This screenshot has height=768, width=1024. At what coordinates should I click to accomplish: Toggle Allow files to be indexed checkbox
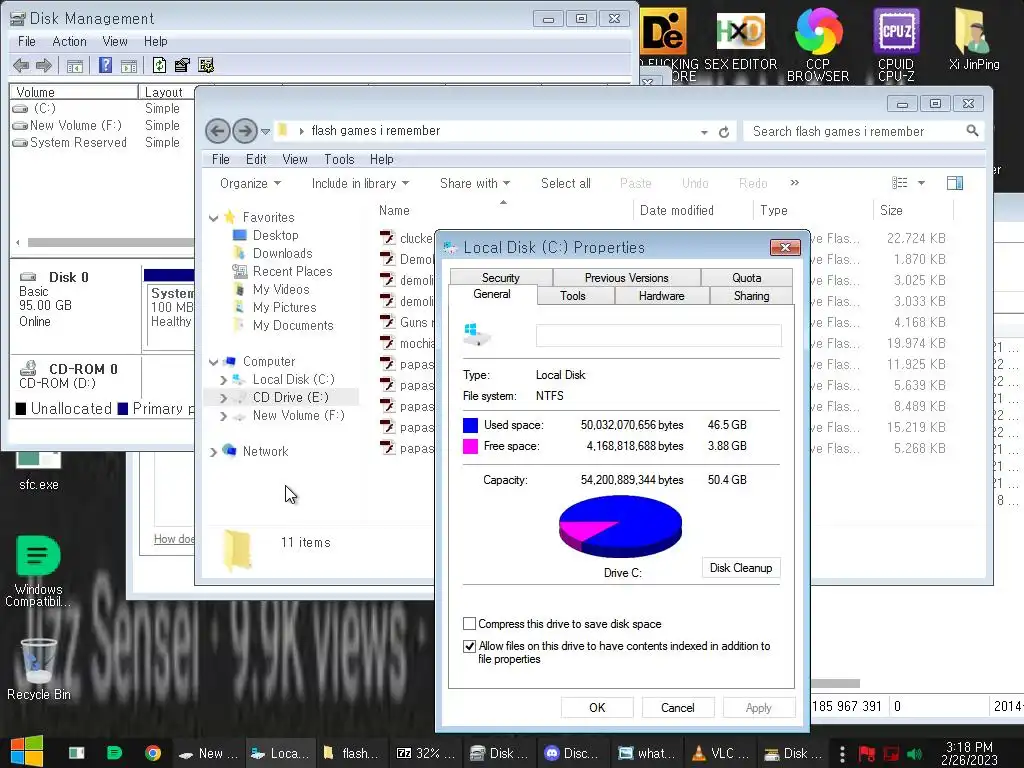[470, 647]
